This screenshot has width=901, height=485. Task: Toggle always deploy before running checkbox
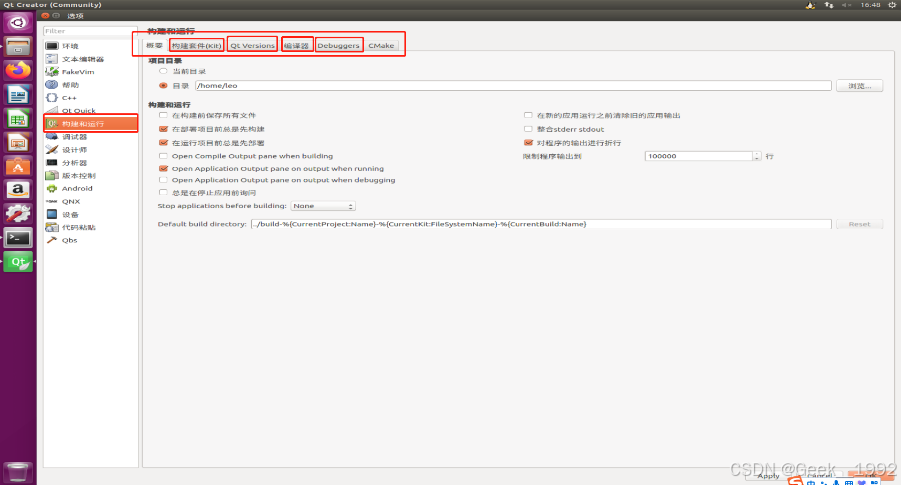pos(163,143)
